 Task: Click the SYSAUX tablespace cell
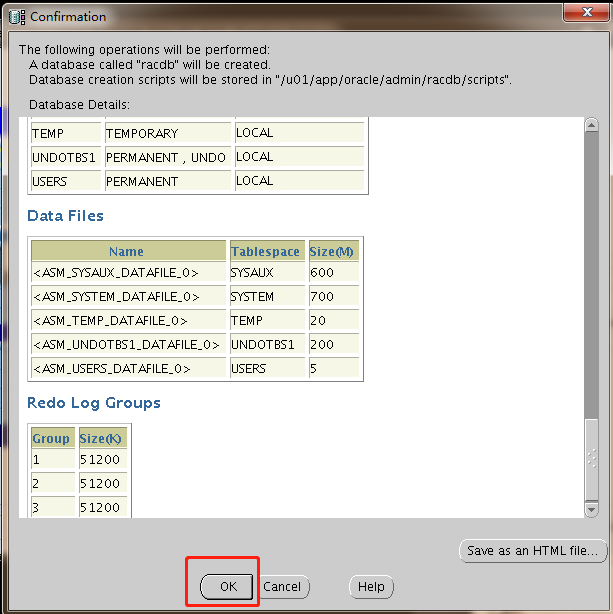pos(267,273)
